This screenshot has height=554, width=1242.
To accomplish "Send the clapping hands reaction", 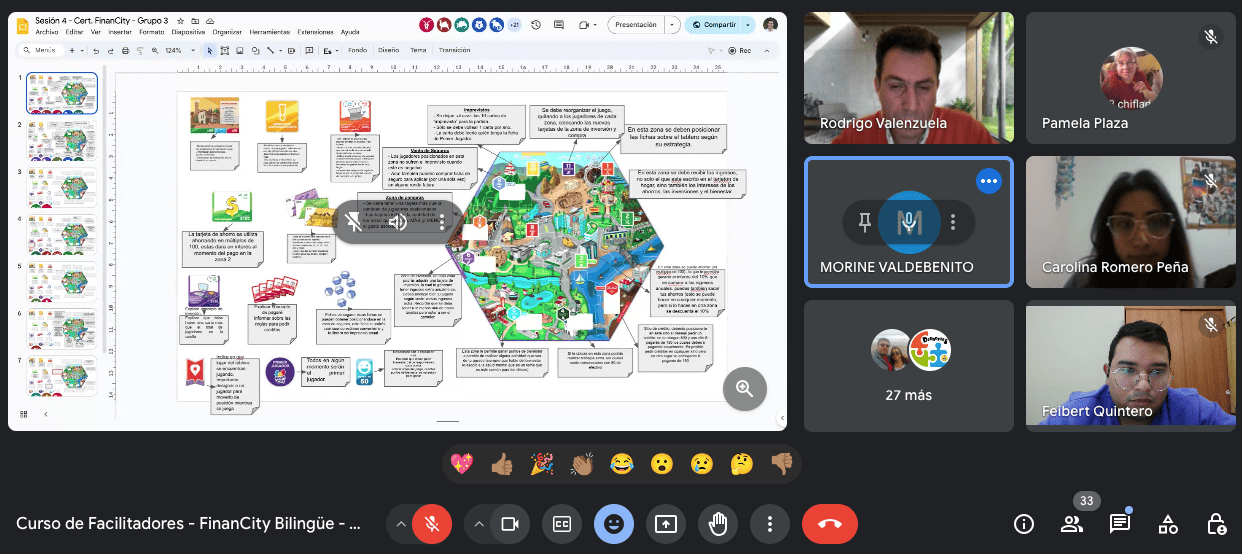I will coord(582,463).
